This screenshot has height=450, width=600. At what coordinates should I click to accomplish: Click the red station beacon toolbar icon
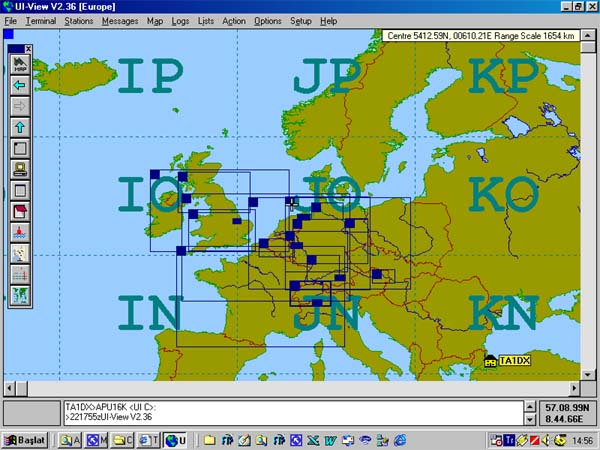19,232
